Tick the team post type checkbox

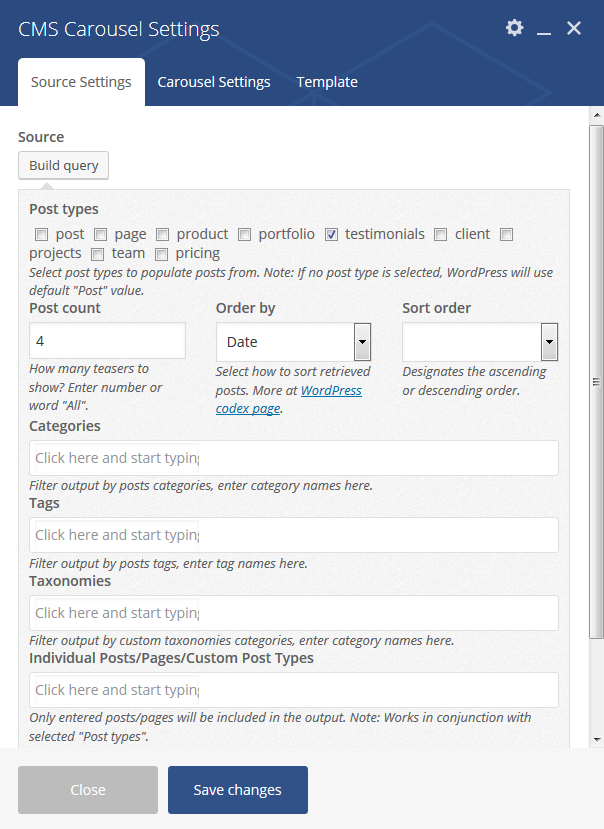coord(97,255)
